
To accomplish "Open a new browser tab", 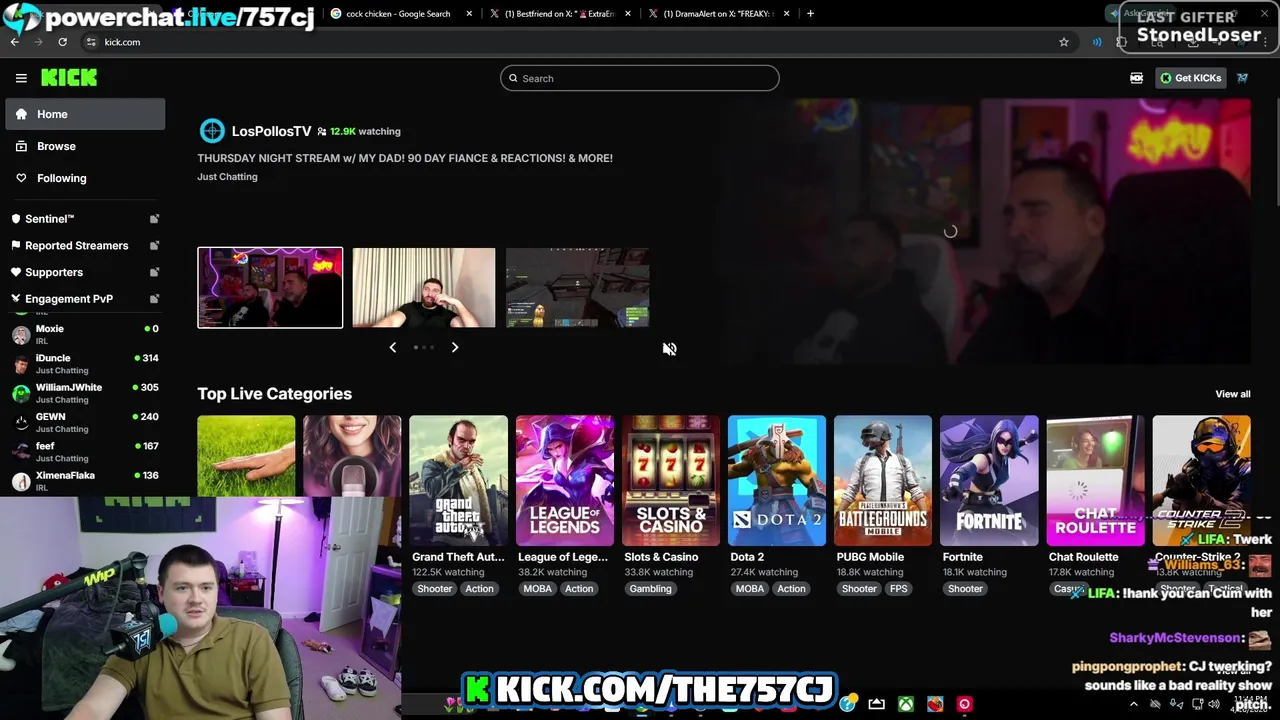I will pyautogui.click(x=810, y=14).
